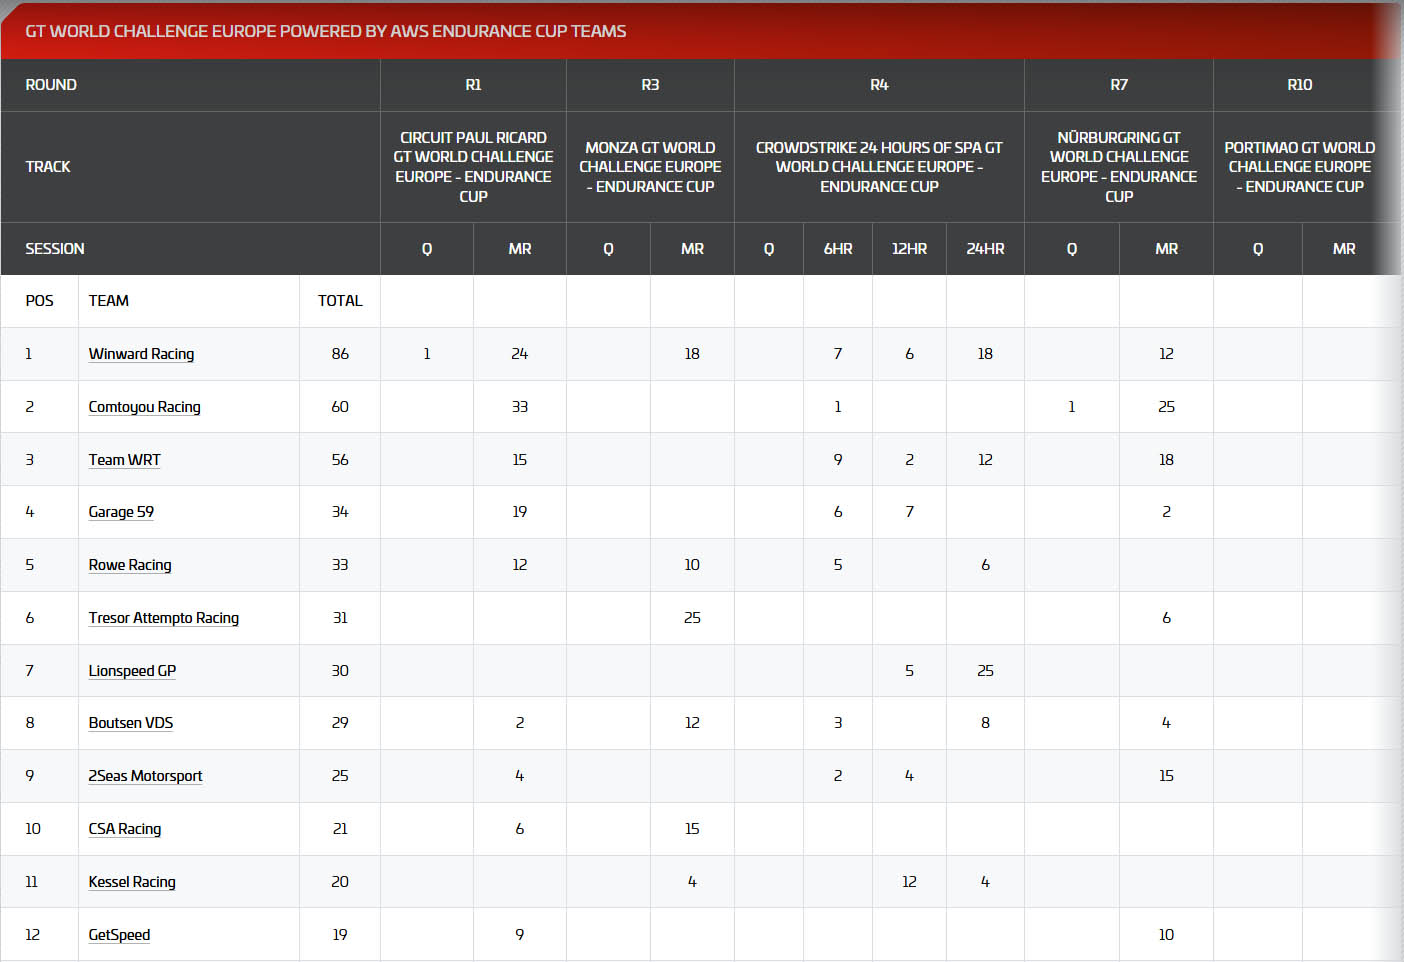The width and height of the screenshot is (1404, 962).
Task: Open the Lionspeed GP team link
Action: [x=132, y=671]
